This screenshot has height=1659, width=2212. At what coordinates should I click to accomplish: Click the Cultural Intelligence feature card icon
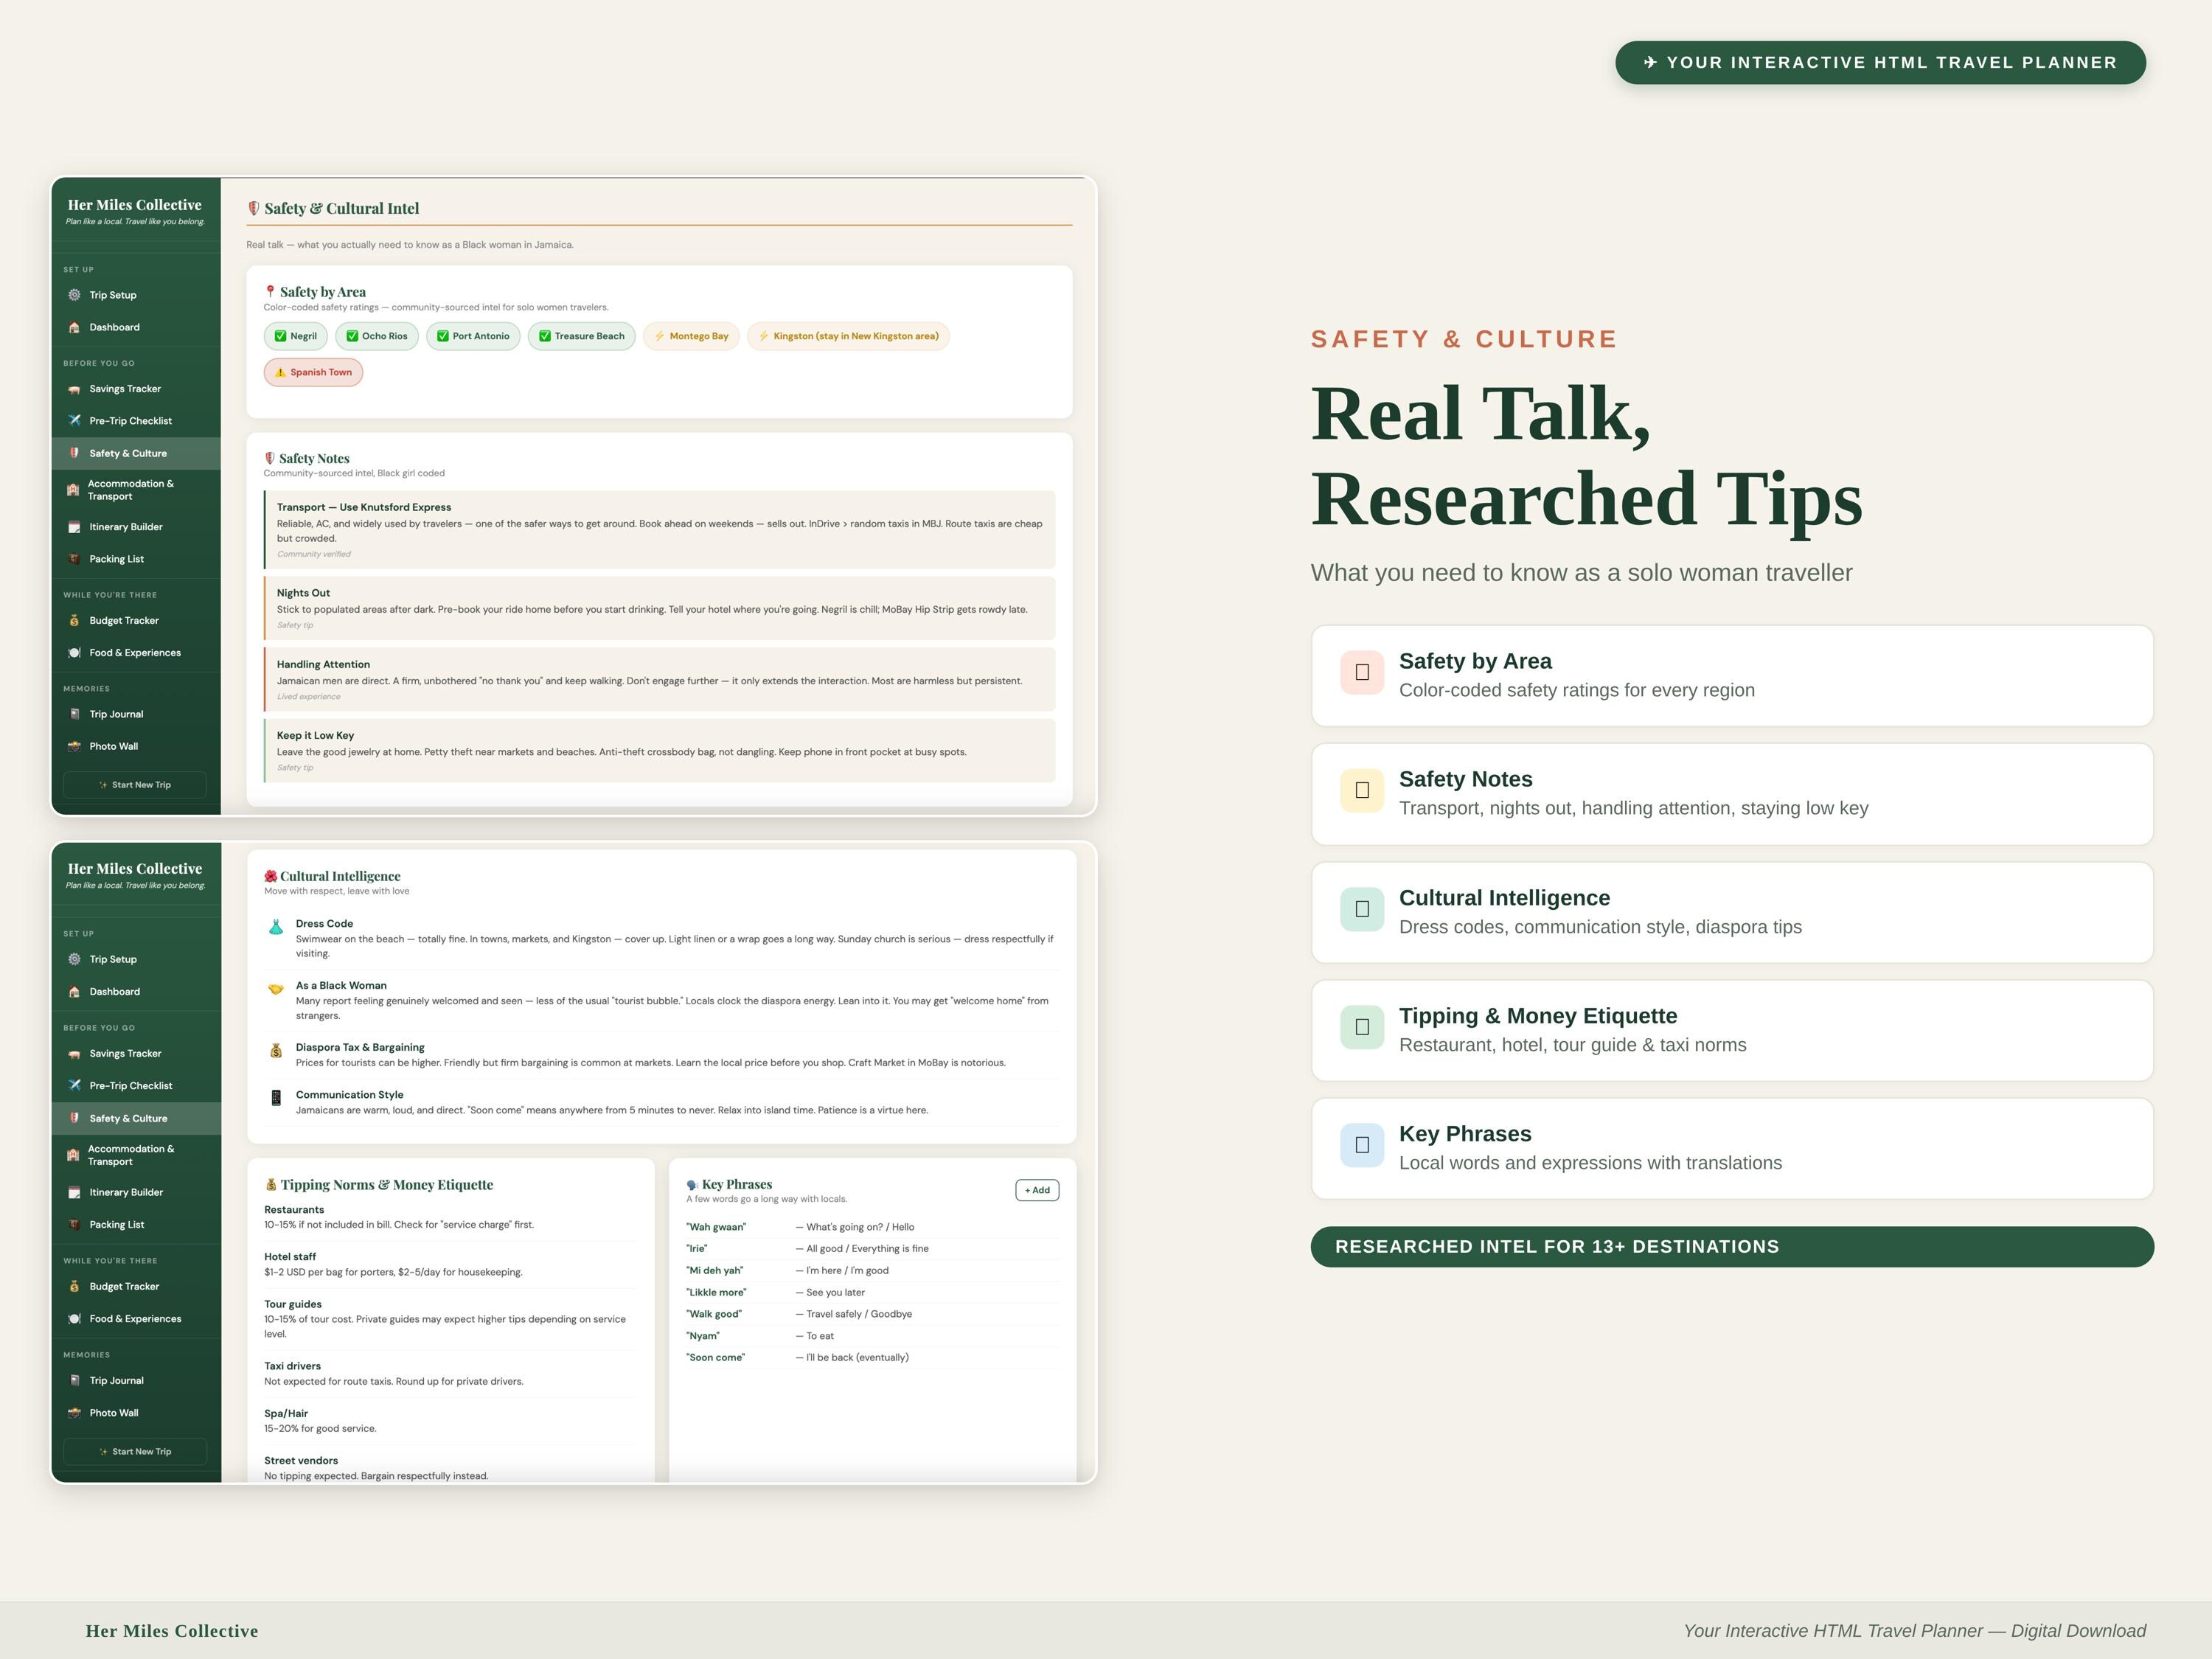[x=1362, y=909]
